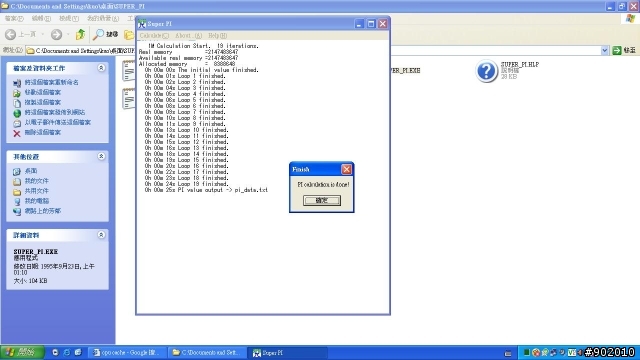The image size is (640, 360).
Task: Open the File (F) menu in Explorer
Action: 14,18
